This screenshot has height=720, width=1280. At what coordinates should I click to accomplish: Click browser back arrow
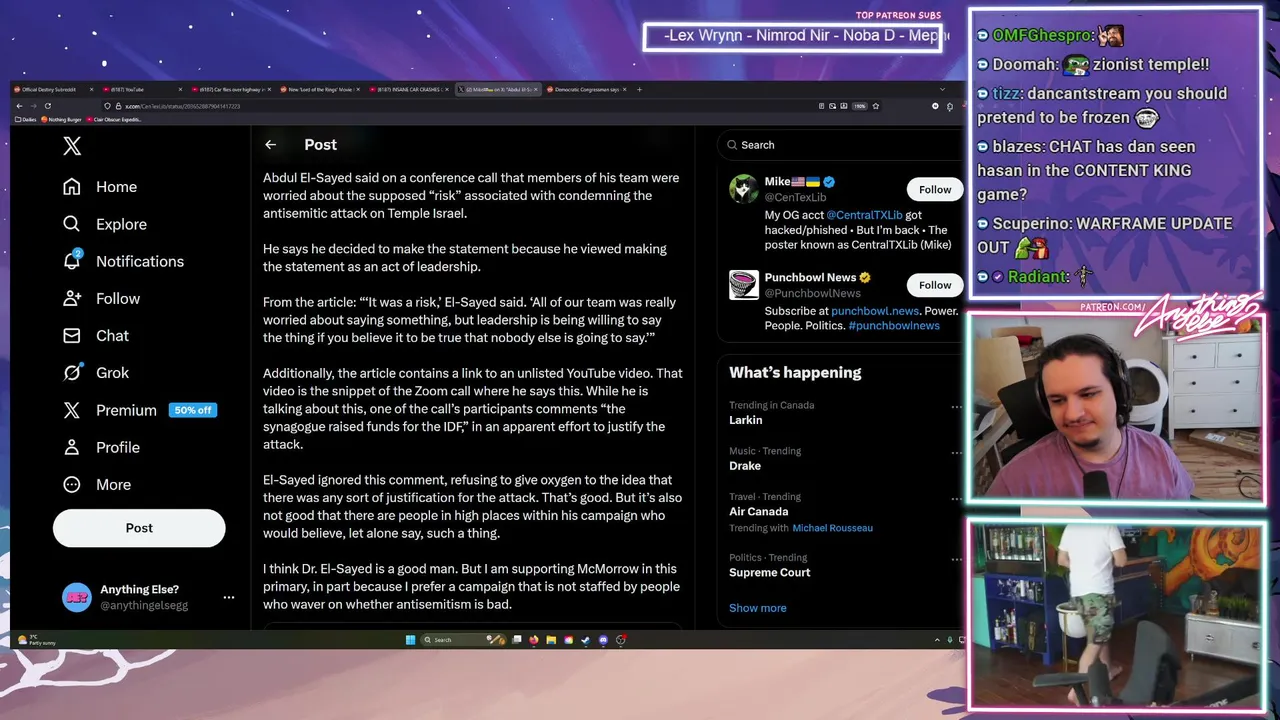(19, 106)
